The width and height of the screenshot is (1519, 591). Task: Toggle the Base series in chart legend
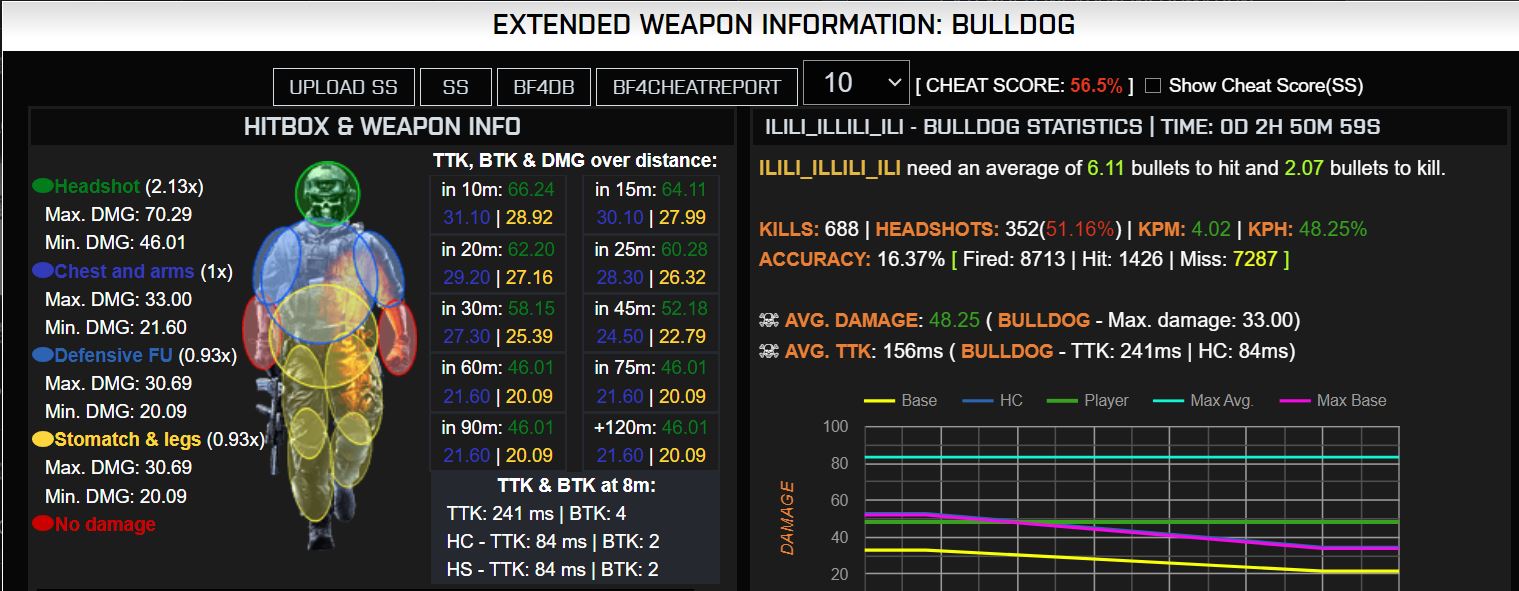[900, 401]
